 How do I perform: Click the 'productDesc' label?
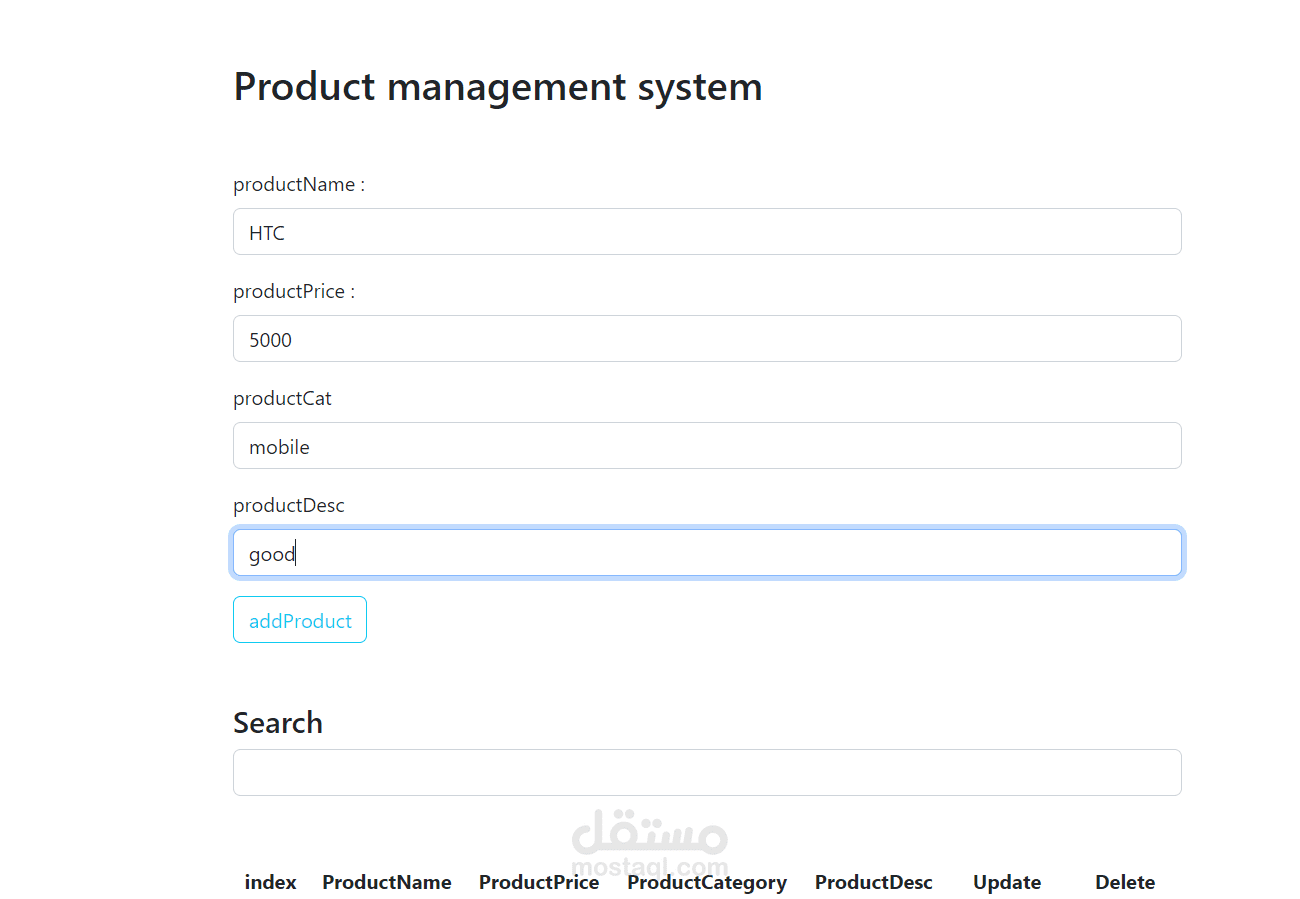(x=289, y=506)
